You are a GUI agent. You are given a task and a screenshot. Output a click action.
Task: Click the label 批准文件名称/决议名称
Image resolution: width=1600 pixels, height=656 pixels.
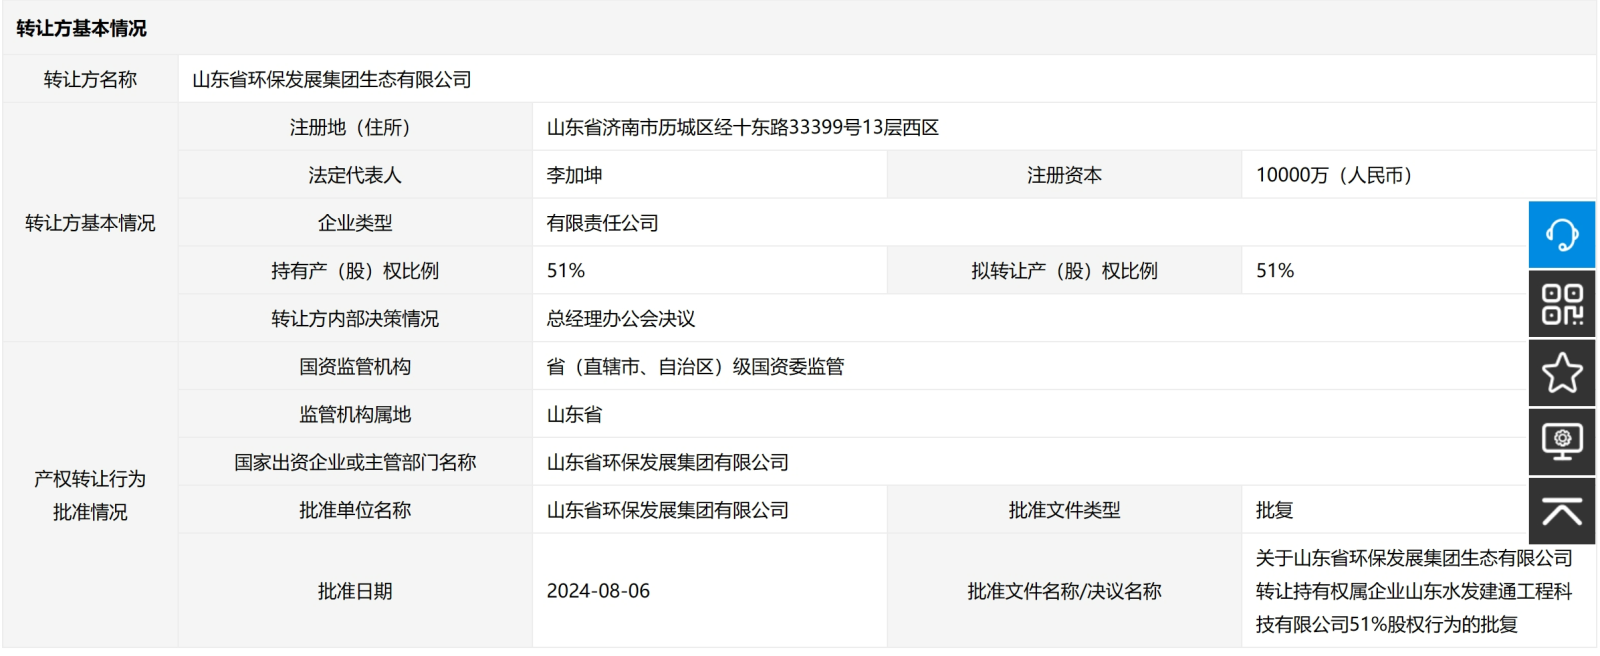point(1064,592)
